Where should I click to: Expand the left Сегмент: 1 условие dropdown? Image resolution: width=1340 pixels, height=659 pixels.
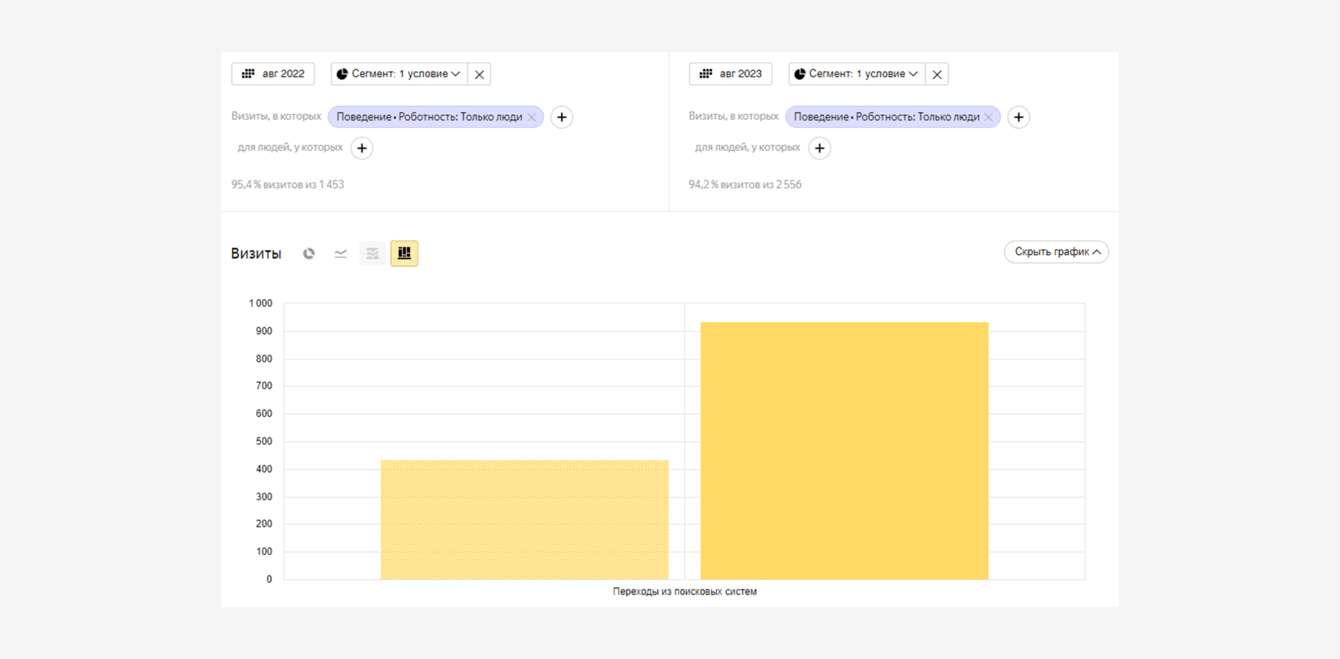399,74
